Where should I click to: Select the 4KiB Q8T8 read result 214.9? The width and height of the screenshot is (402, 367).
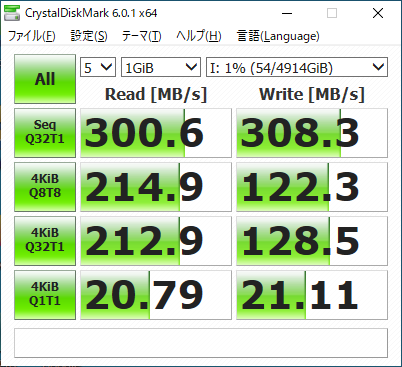click(x=156, y=187)
